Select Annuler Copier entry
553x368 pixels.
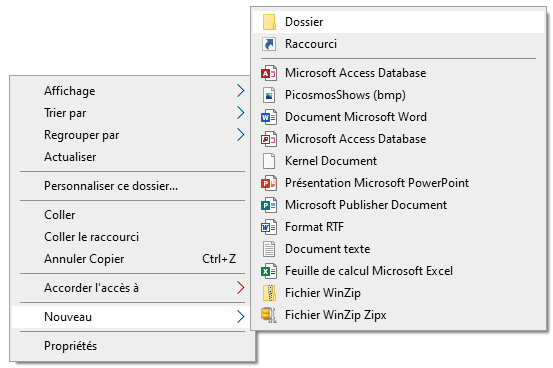[x=130, y=259]
